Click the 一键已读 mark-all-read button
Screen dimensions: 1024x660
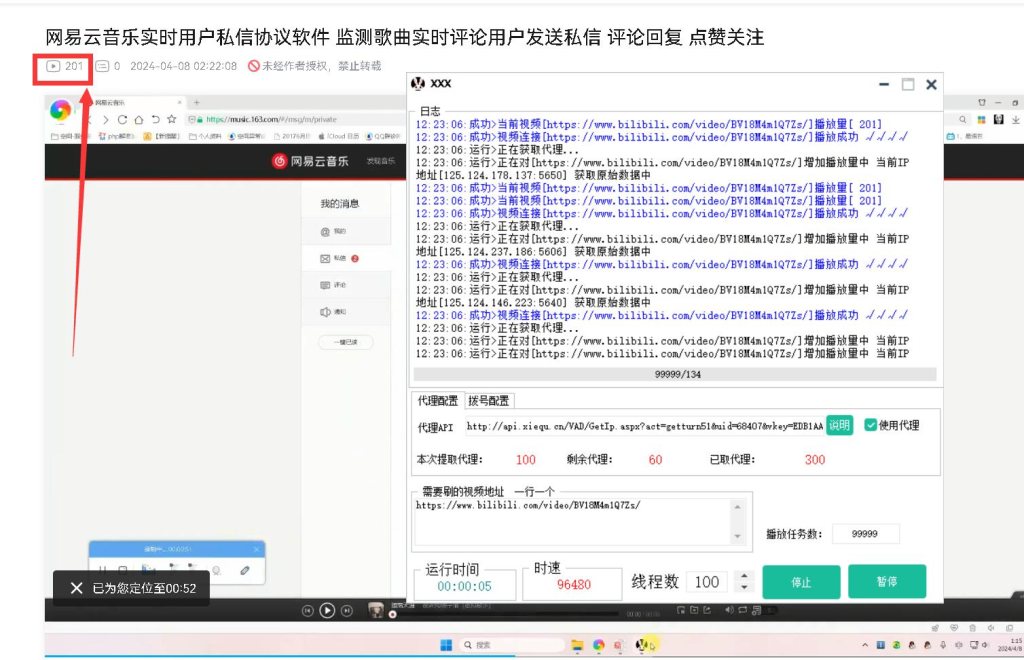[345, 342]
